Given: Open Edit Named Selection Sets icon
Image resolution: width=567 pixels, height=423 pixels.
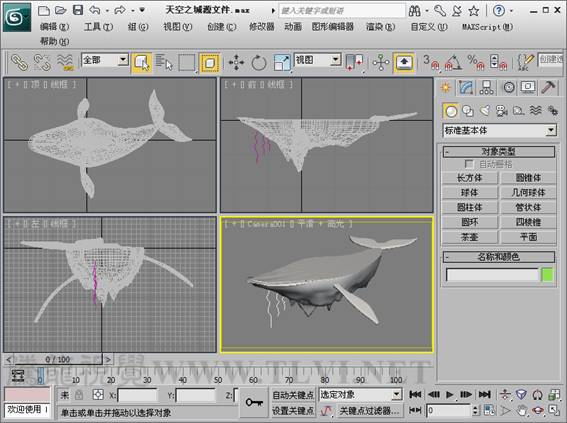Looking at the screenshot, I should tap(525, 63).
